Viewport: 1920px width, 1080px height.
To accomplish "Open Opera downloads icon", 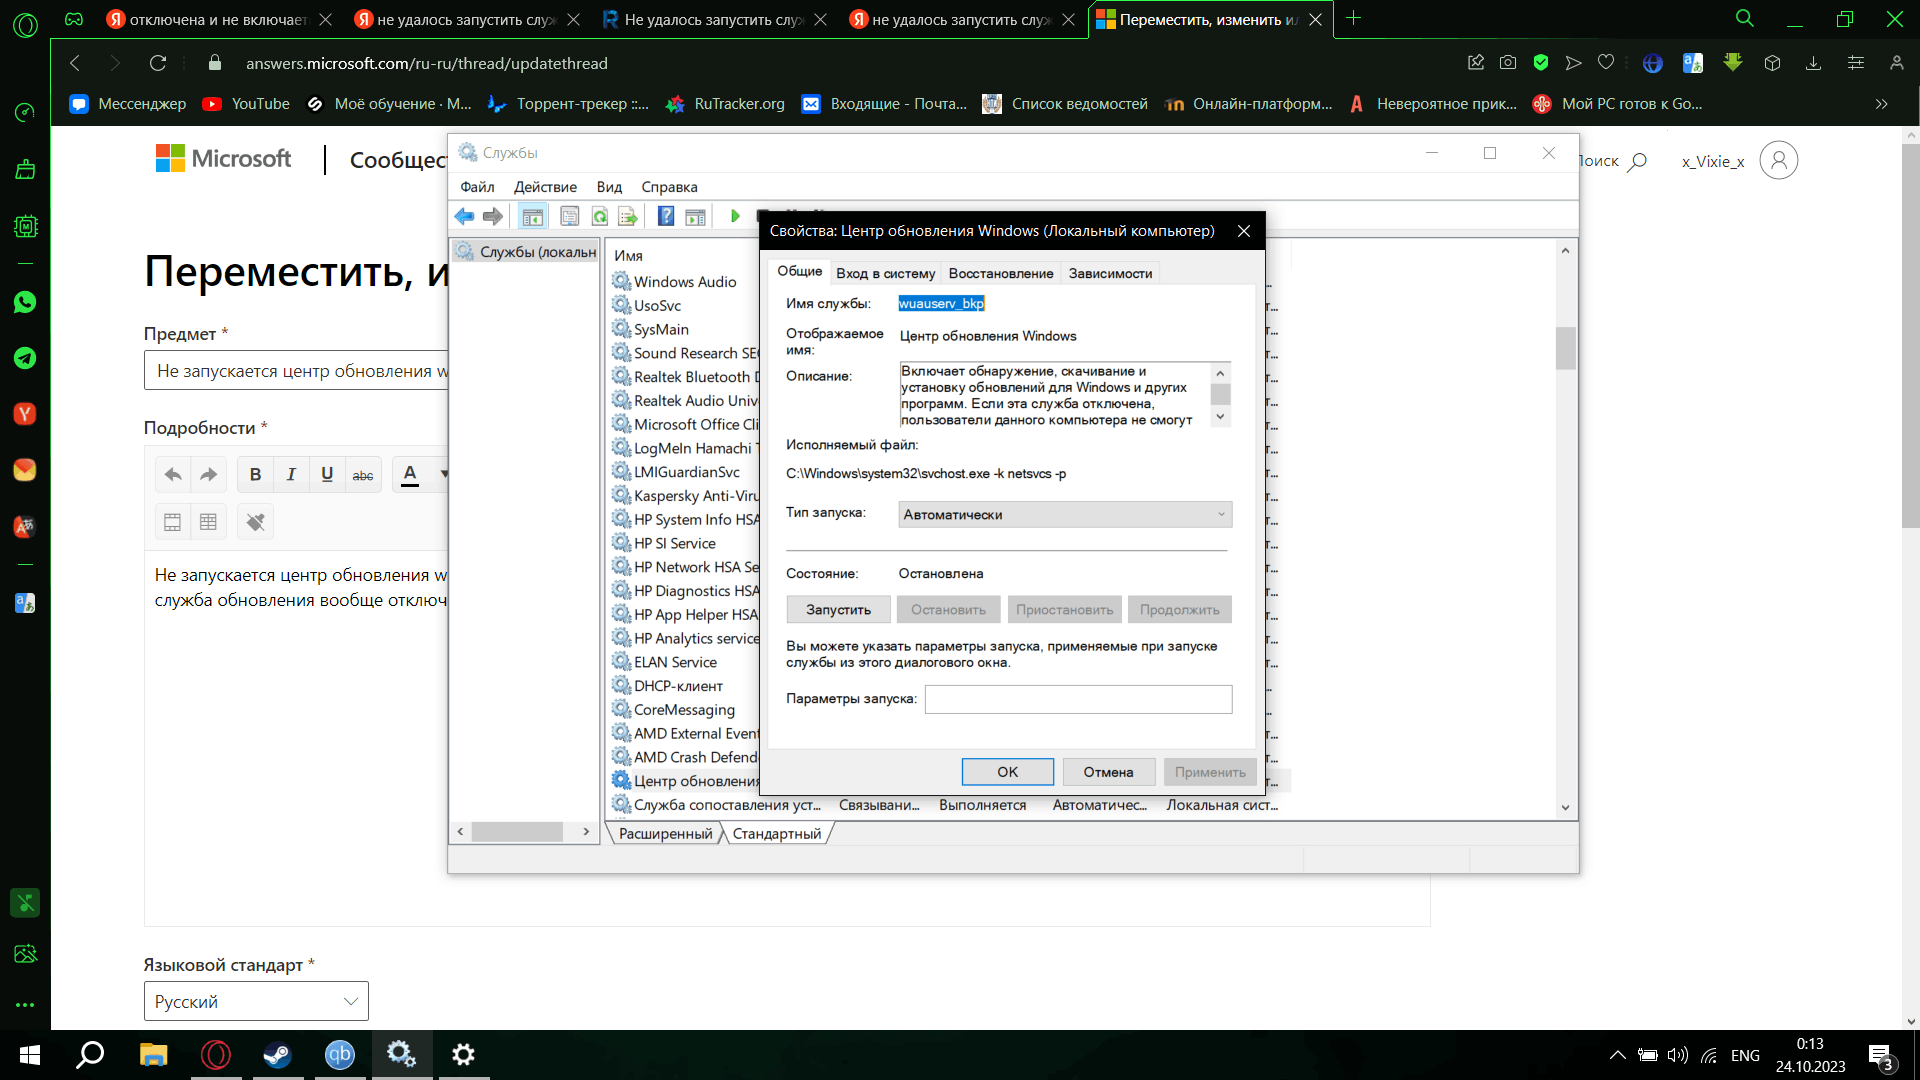I will point(1813,63).
